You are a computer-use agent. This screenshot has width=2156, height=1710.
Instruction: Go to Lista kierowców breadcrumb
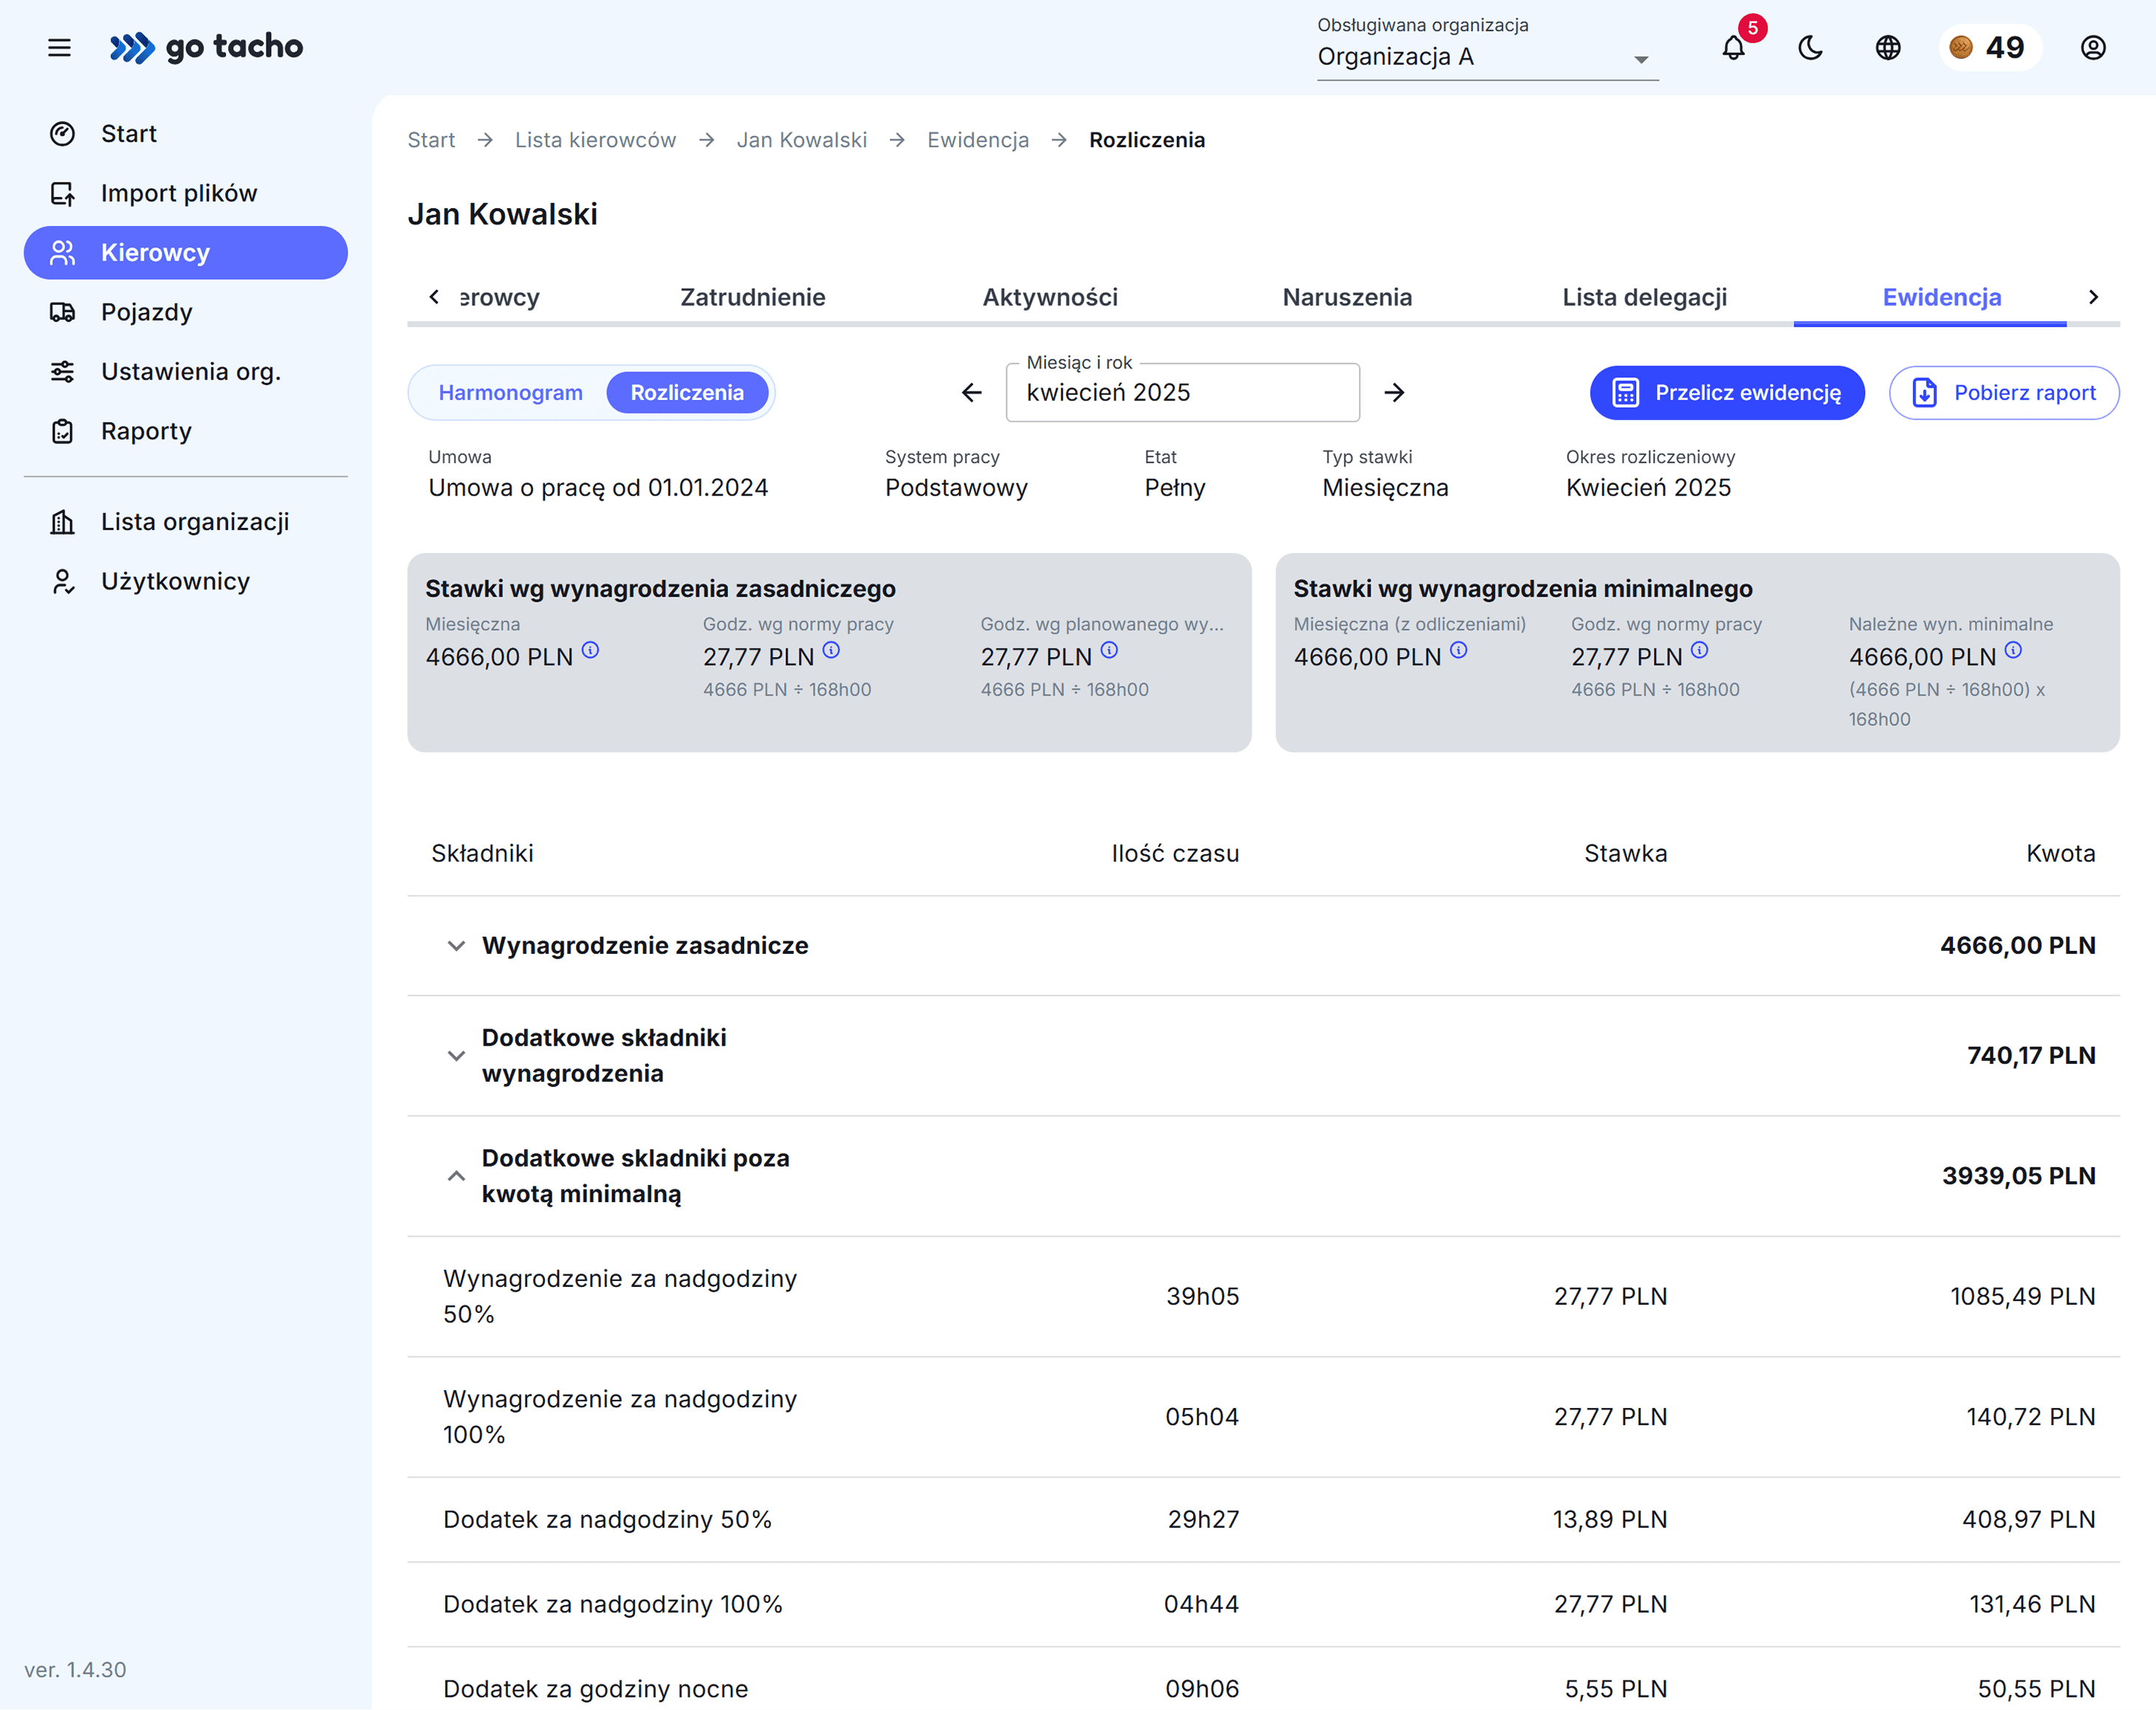click(x=595, y=140)
